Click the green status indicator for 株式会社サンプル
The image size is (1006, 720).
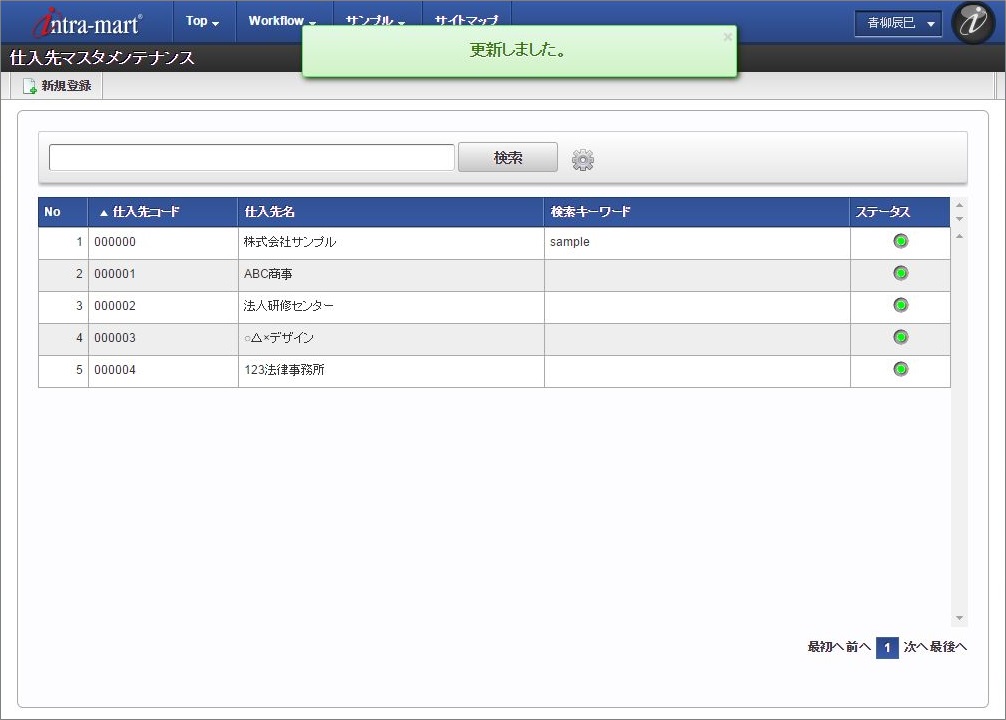[899, 241]
